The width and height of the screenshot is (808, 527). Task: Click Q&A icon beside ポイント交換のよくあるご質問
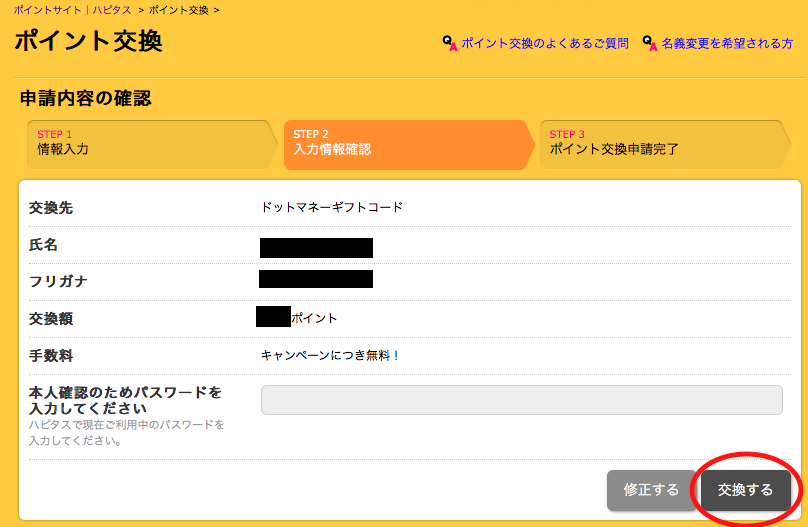pyautogui.click(x=450, y=43)
